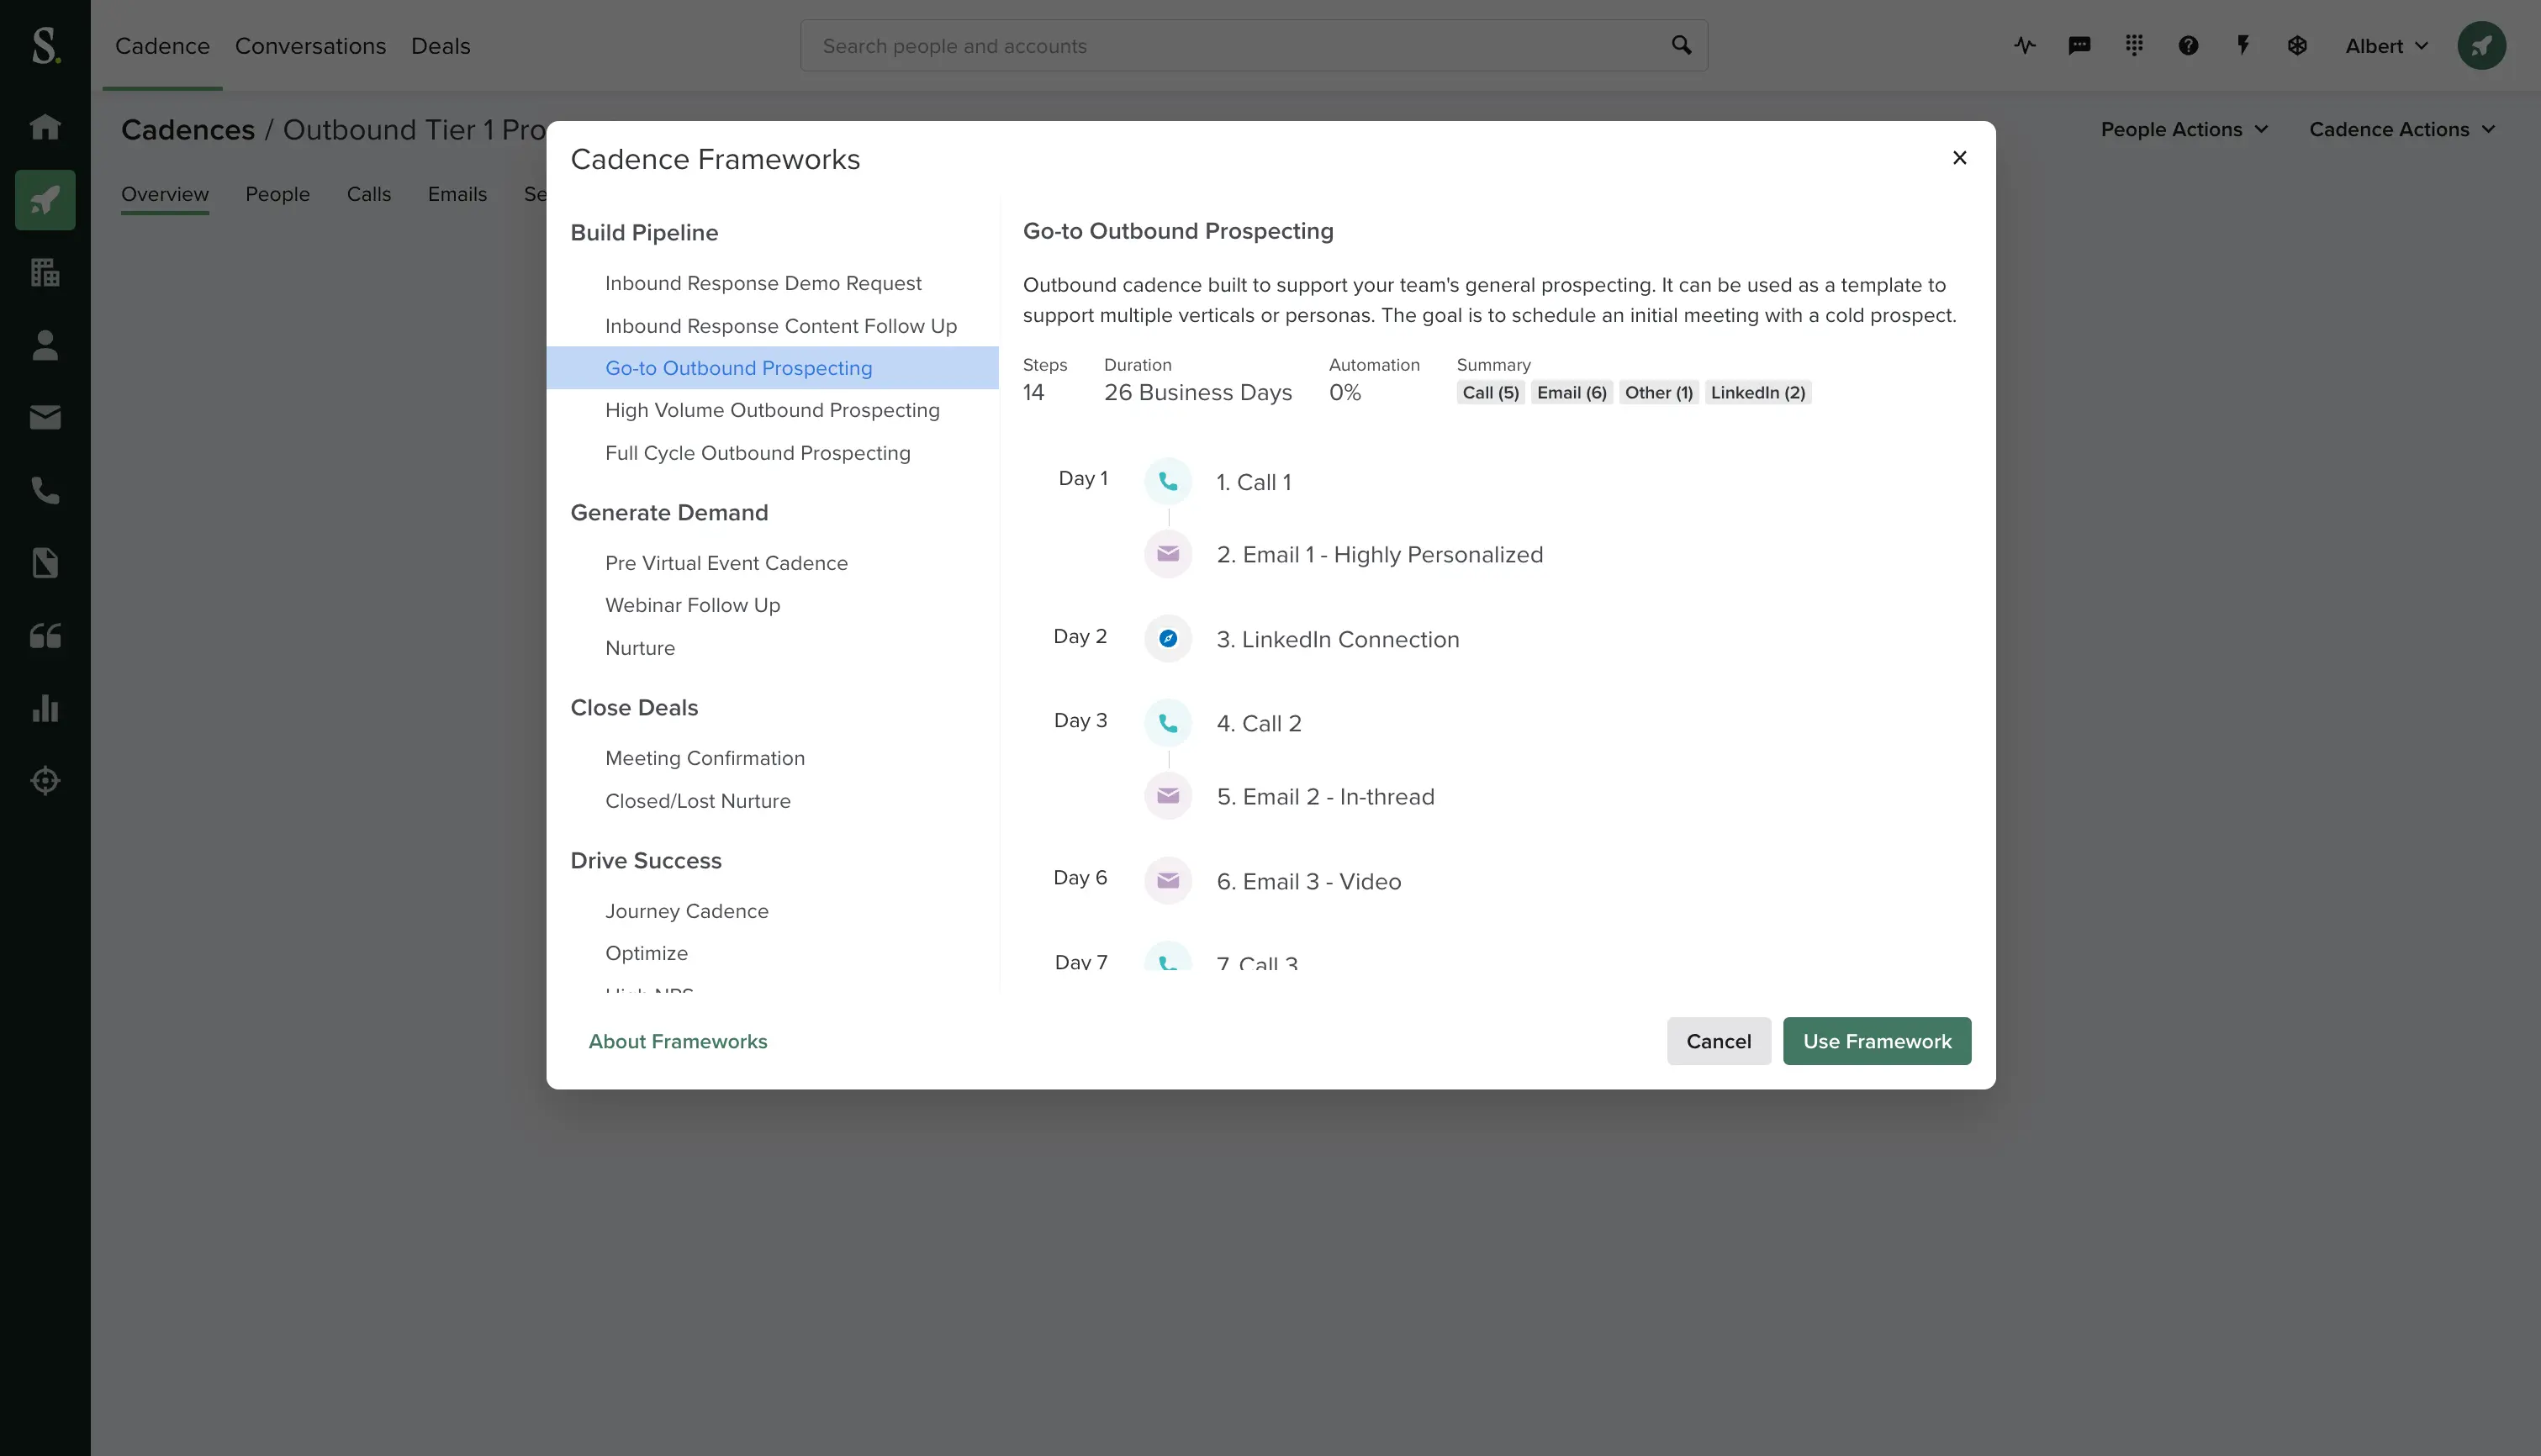The width and height of the screenshot is (2541, 1456).
Task: Click the envelope icon for Email 3 - Video
Action: [1167, 881]
